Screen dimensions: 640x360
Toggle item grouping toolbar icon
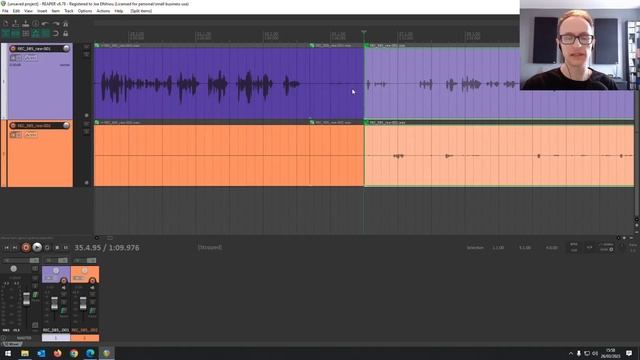16,33
